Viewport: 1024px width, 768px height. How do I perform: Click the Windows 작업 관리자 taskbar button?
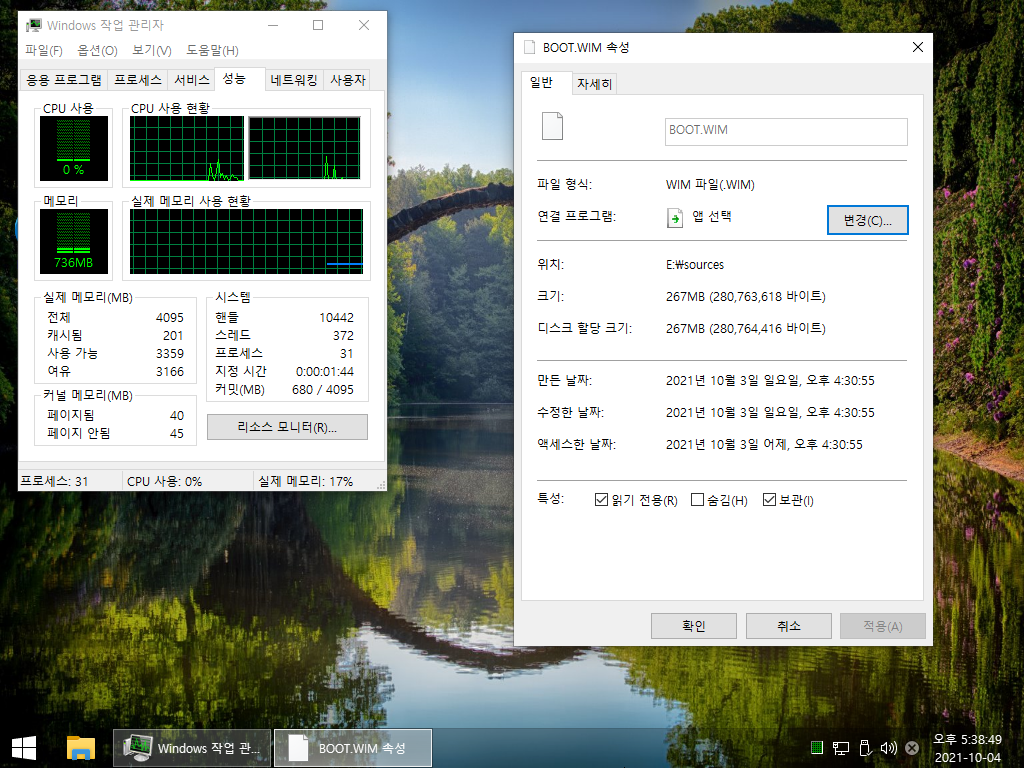click(x=192, y=748)
